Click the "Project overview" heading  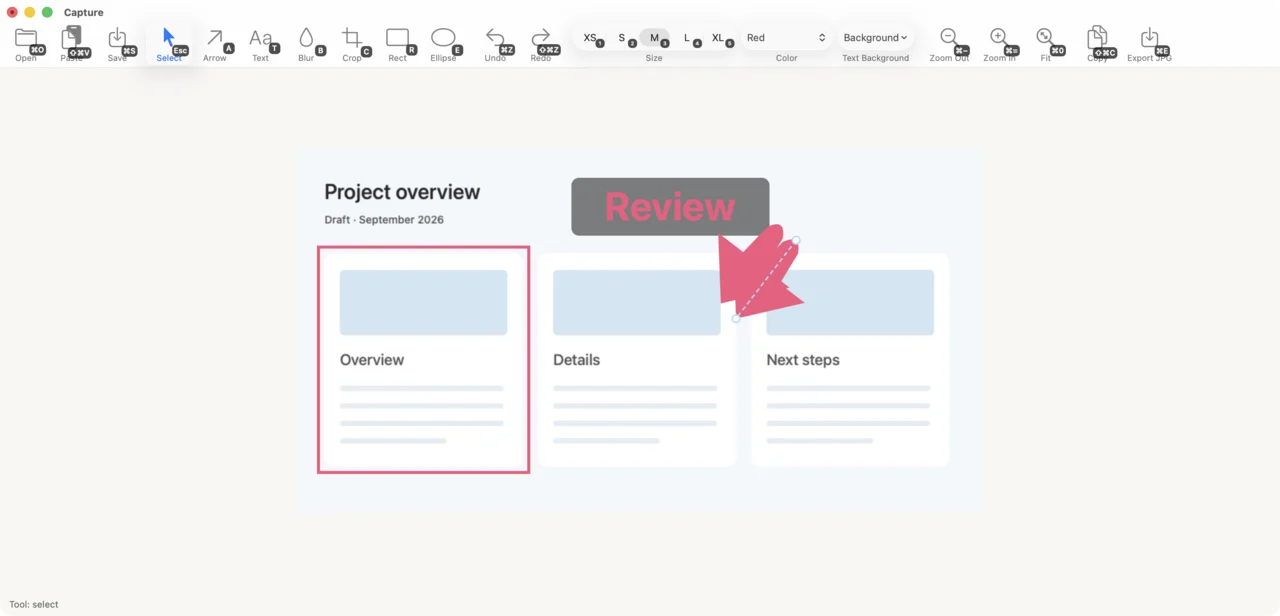pos(402,192)
